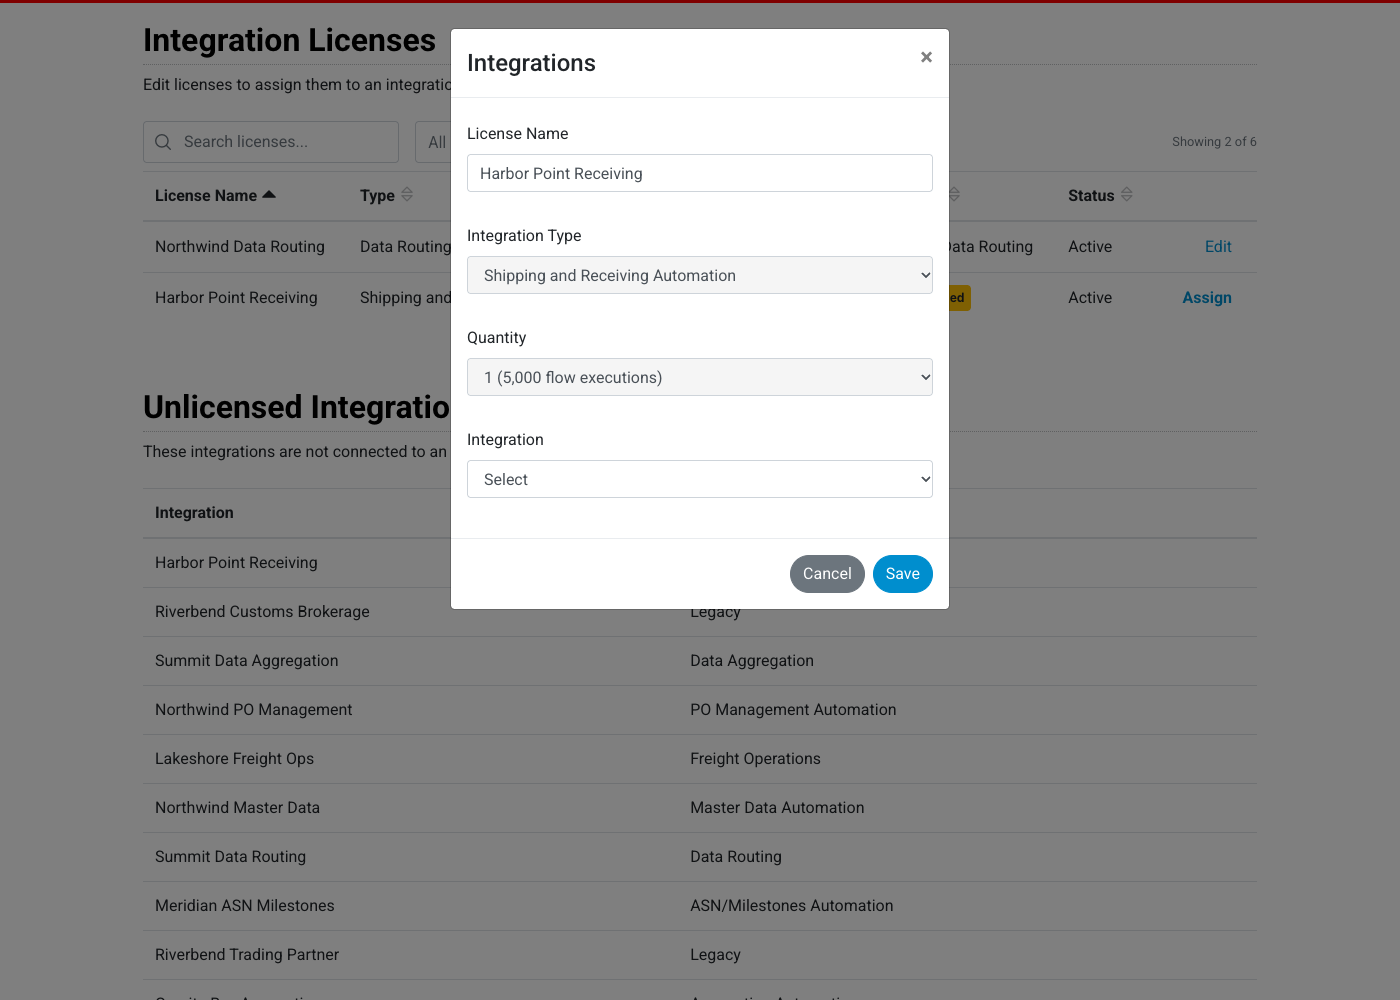Click Master Data Automation type cell
This screenshot has height=1000, width=1400.
777,808
